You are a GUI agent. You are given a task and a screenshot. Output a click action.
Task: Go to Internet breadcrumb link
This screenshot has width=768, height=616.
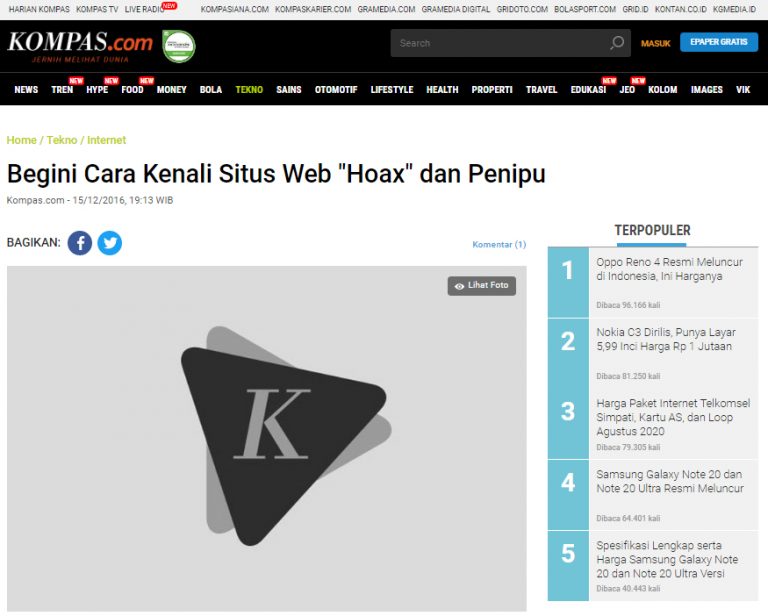coord(106,140)
